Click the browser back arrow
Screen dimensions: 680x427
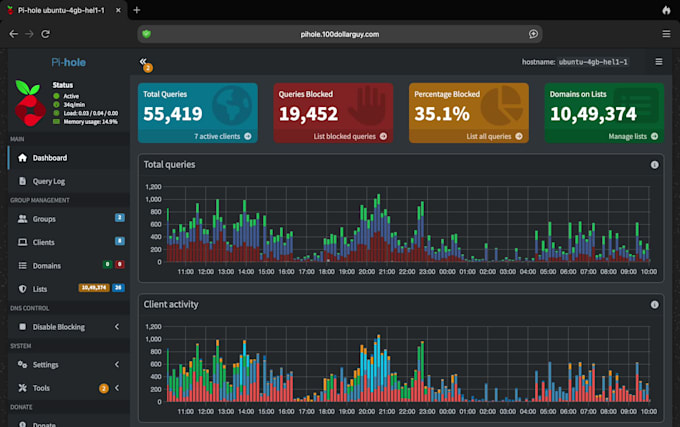coord(13,34)
